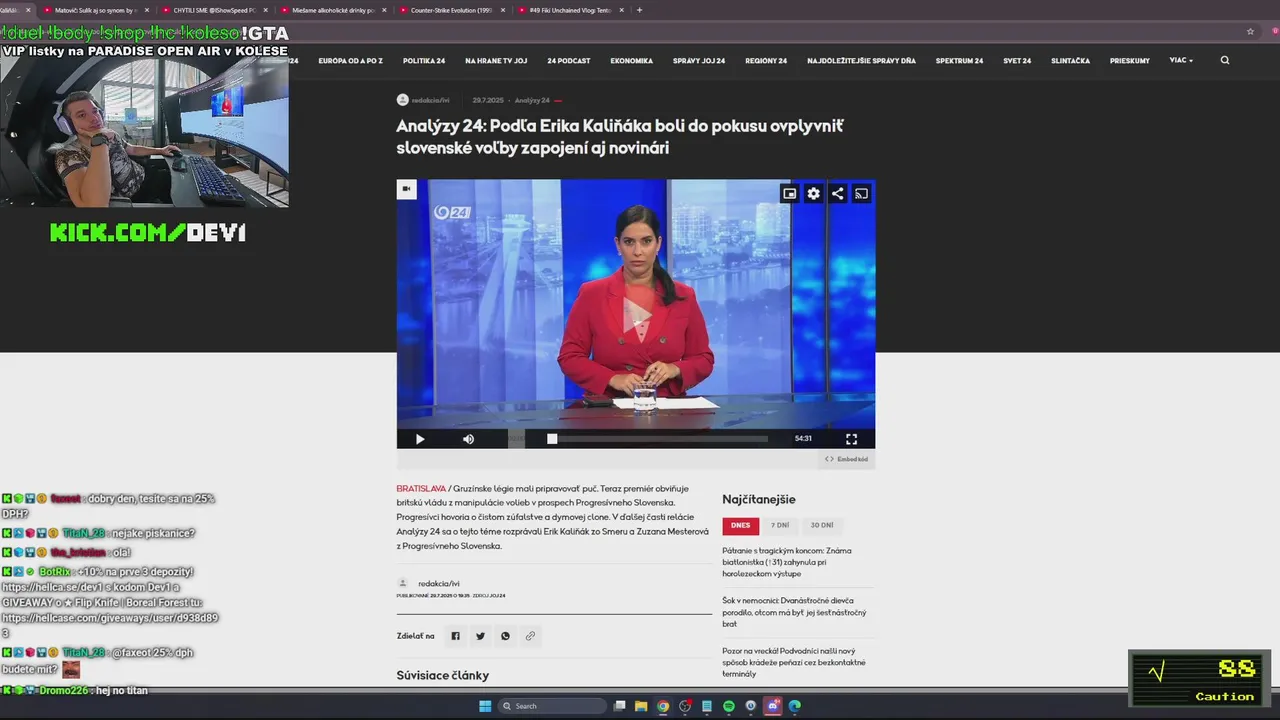Open article Pozor na vrecká! Podvodníci
Viewport: 1280px width, 720px height.
coord(794,662)
